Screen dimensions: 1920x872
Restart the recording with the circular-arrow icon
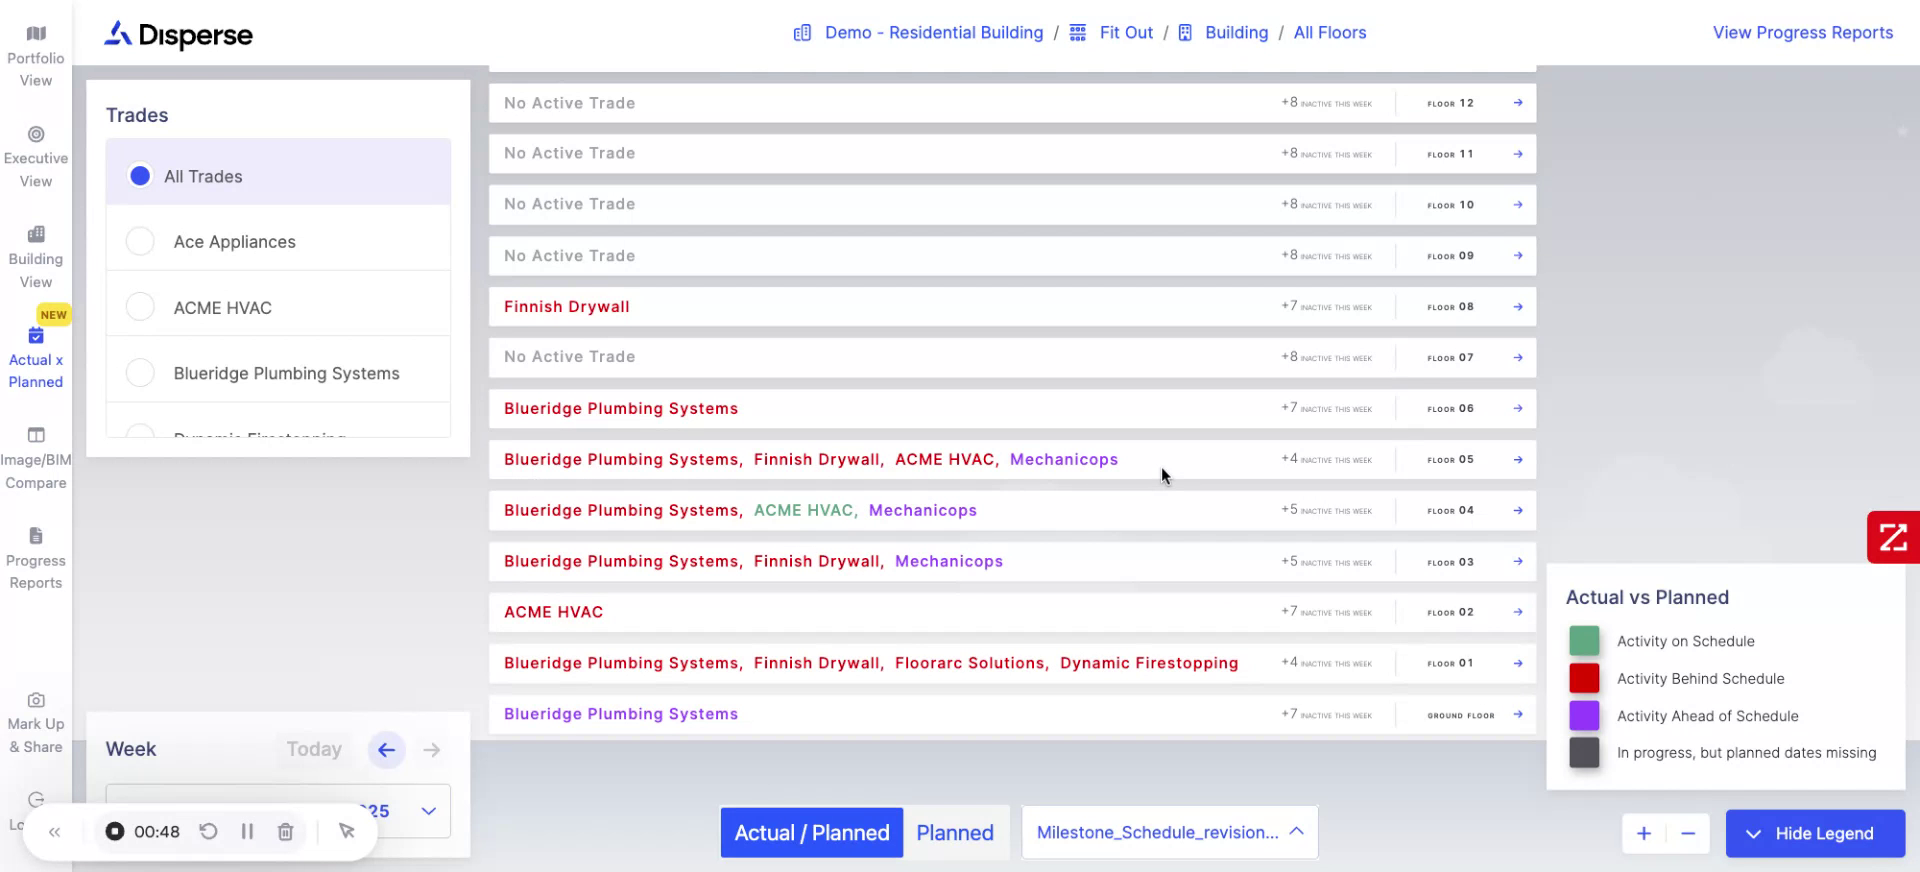(x=208, y=831)
